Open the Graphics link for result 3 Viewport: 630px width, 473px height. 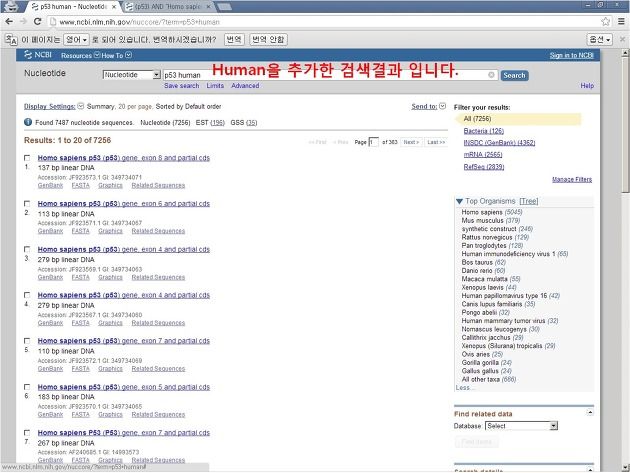click(x=110, y=277)
